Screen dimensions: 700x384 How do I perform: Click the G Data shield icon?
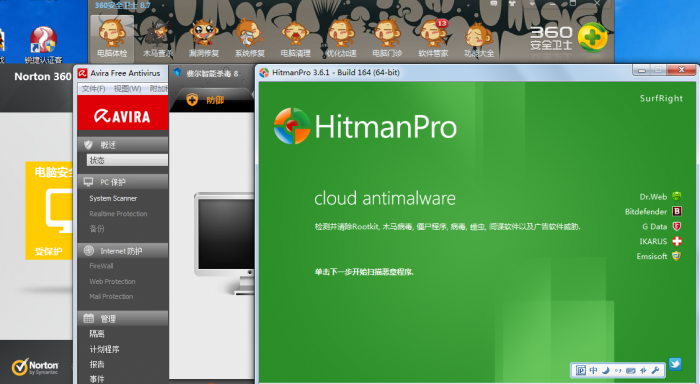[x=677, y=226]
